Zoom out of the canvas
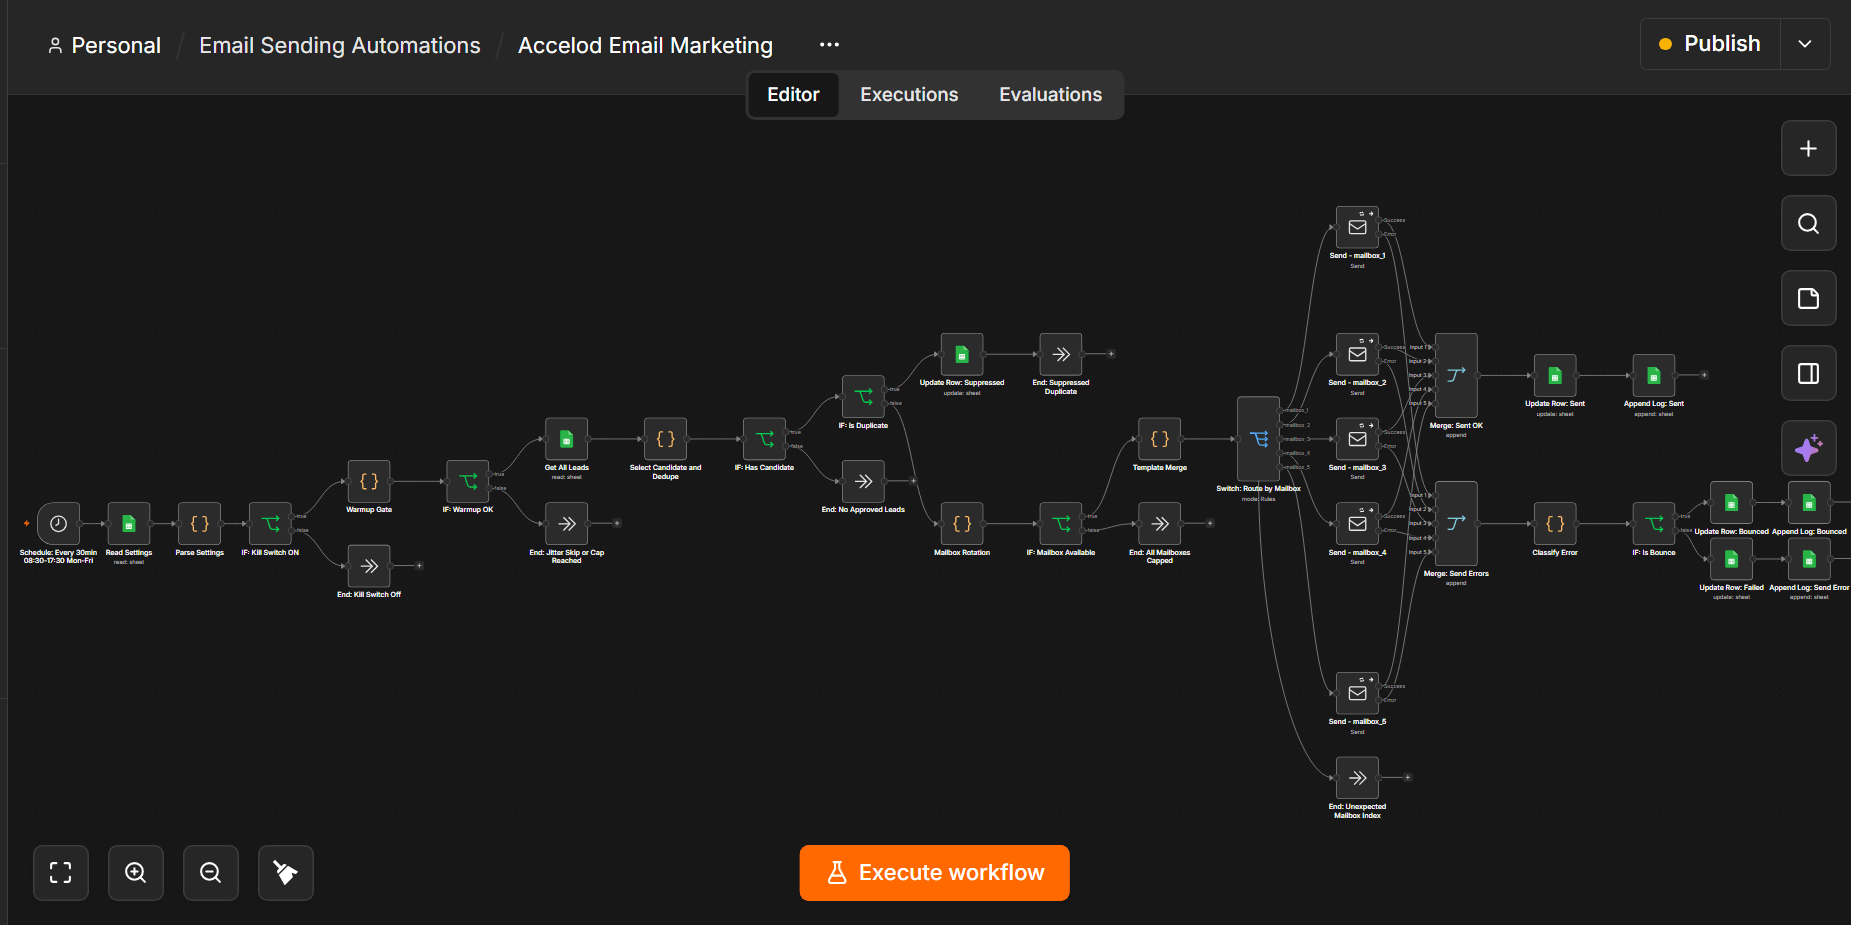Viewport: 1851px width, 925px height. point(211,873)
